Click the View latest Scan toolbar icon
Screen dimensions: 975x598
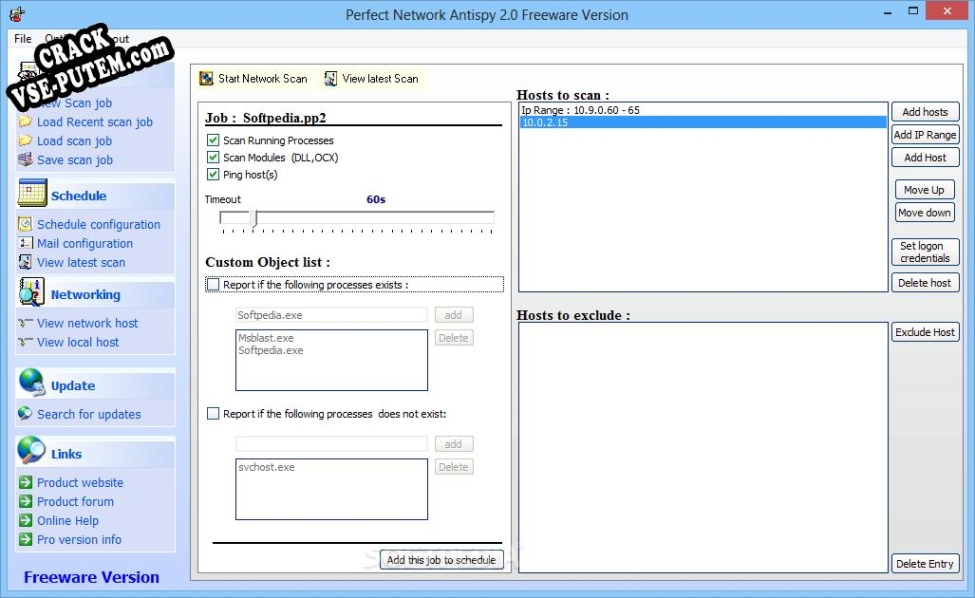point(331,78)
